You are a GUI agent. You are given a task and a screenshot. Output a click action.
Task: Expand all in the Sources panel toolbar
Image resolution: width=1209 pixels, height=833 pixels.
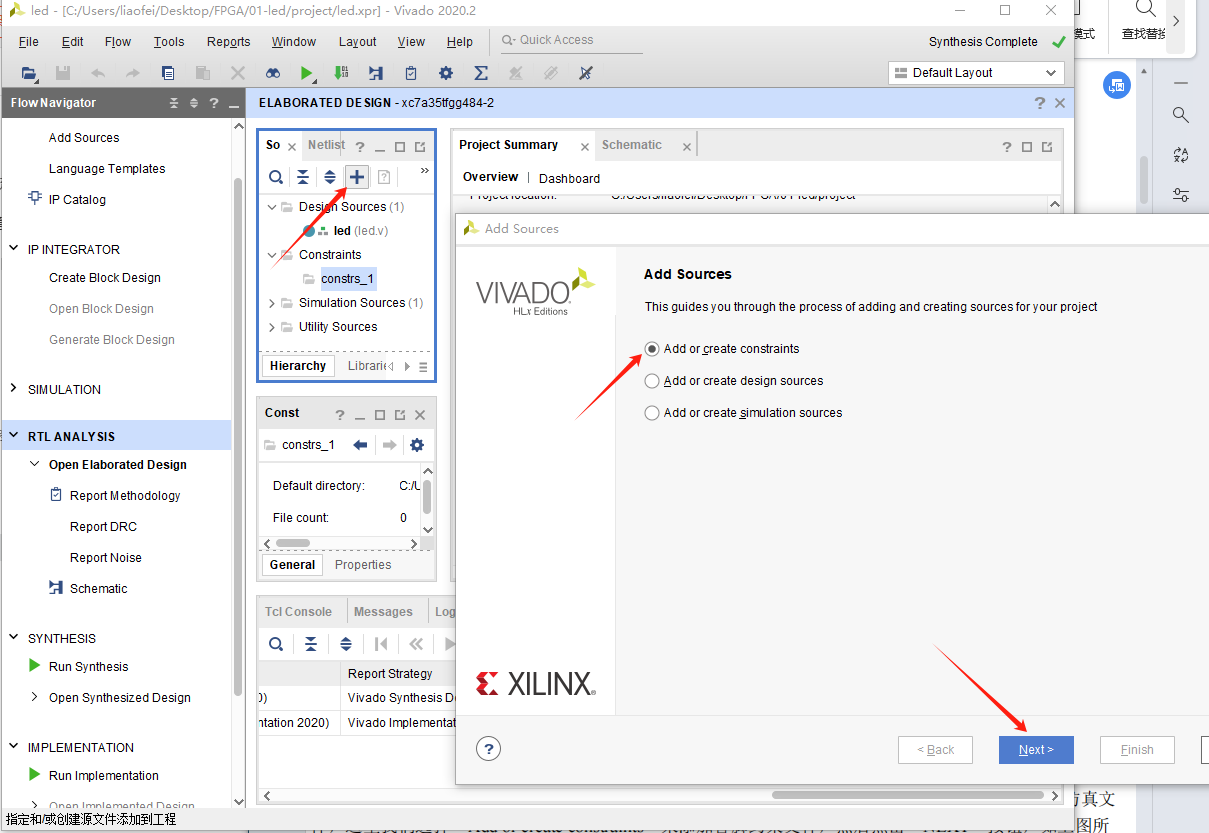330,177
